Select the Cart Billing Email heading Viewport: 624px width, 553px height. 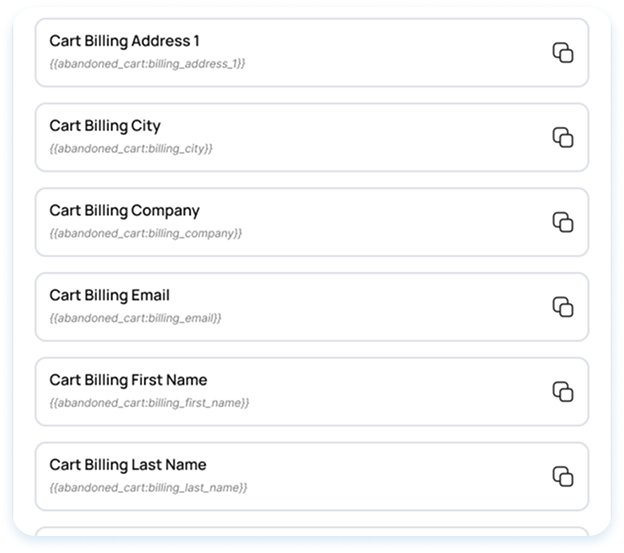[x=110, y=296]
